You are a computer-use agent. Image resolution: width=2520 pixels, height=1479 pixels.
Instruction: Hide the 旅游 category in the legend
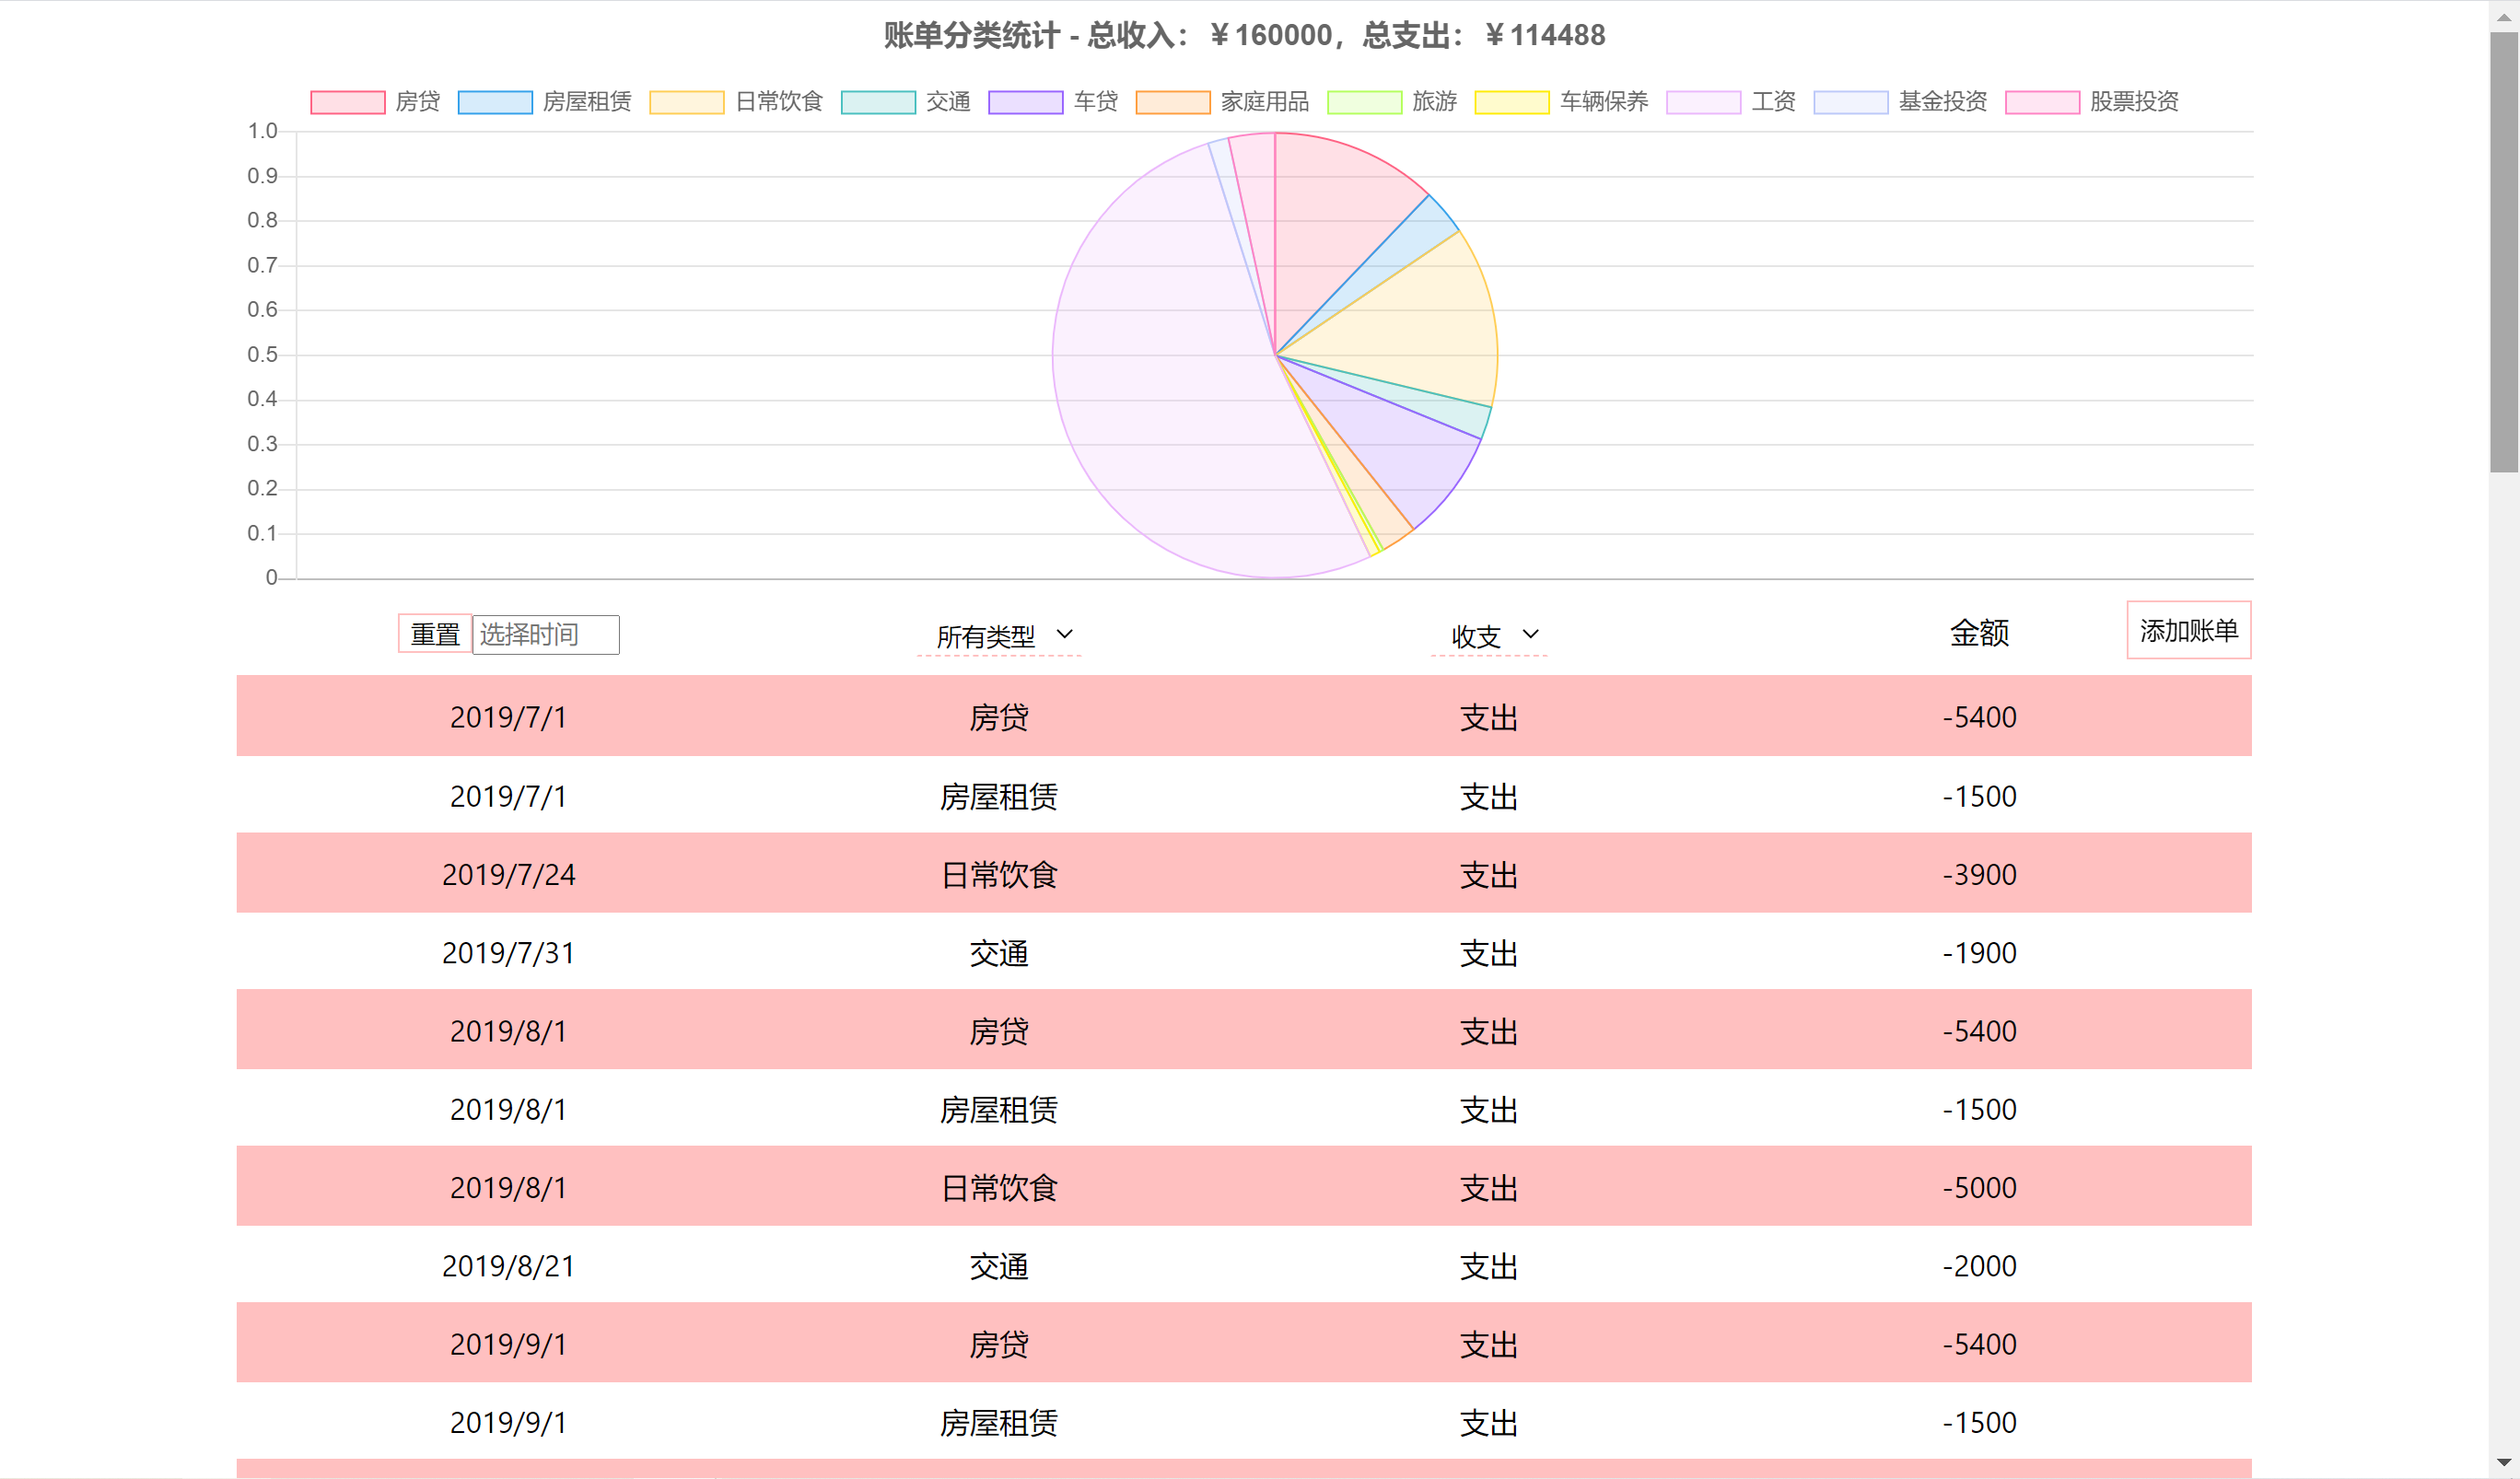[1364, 102]
